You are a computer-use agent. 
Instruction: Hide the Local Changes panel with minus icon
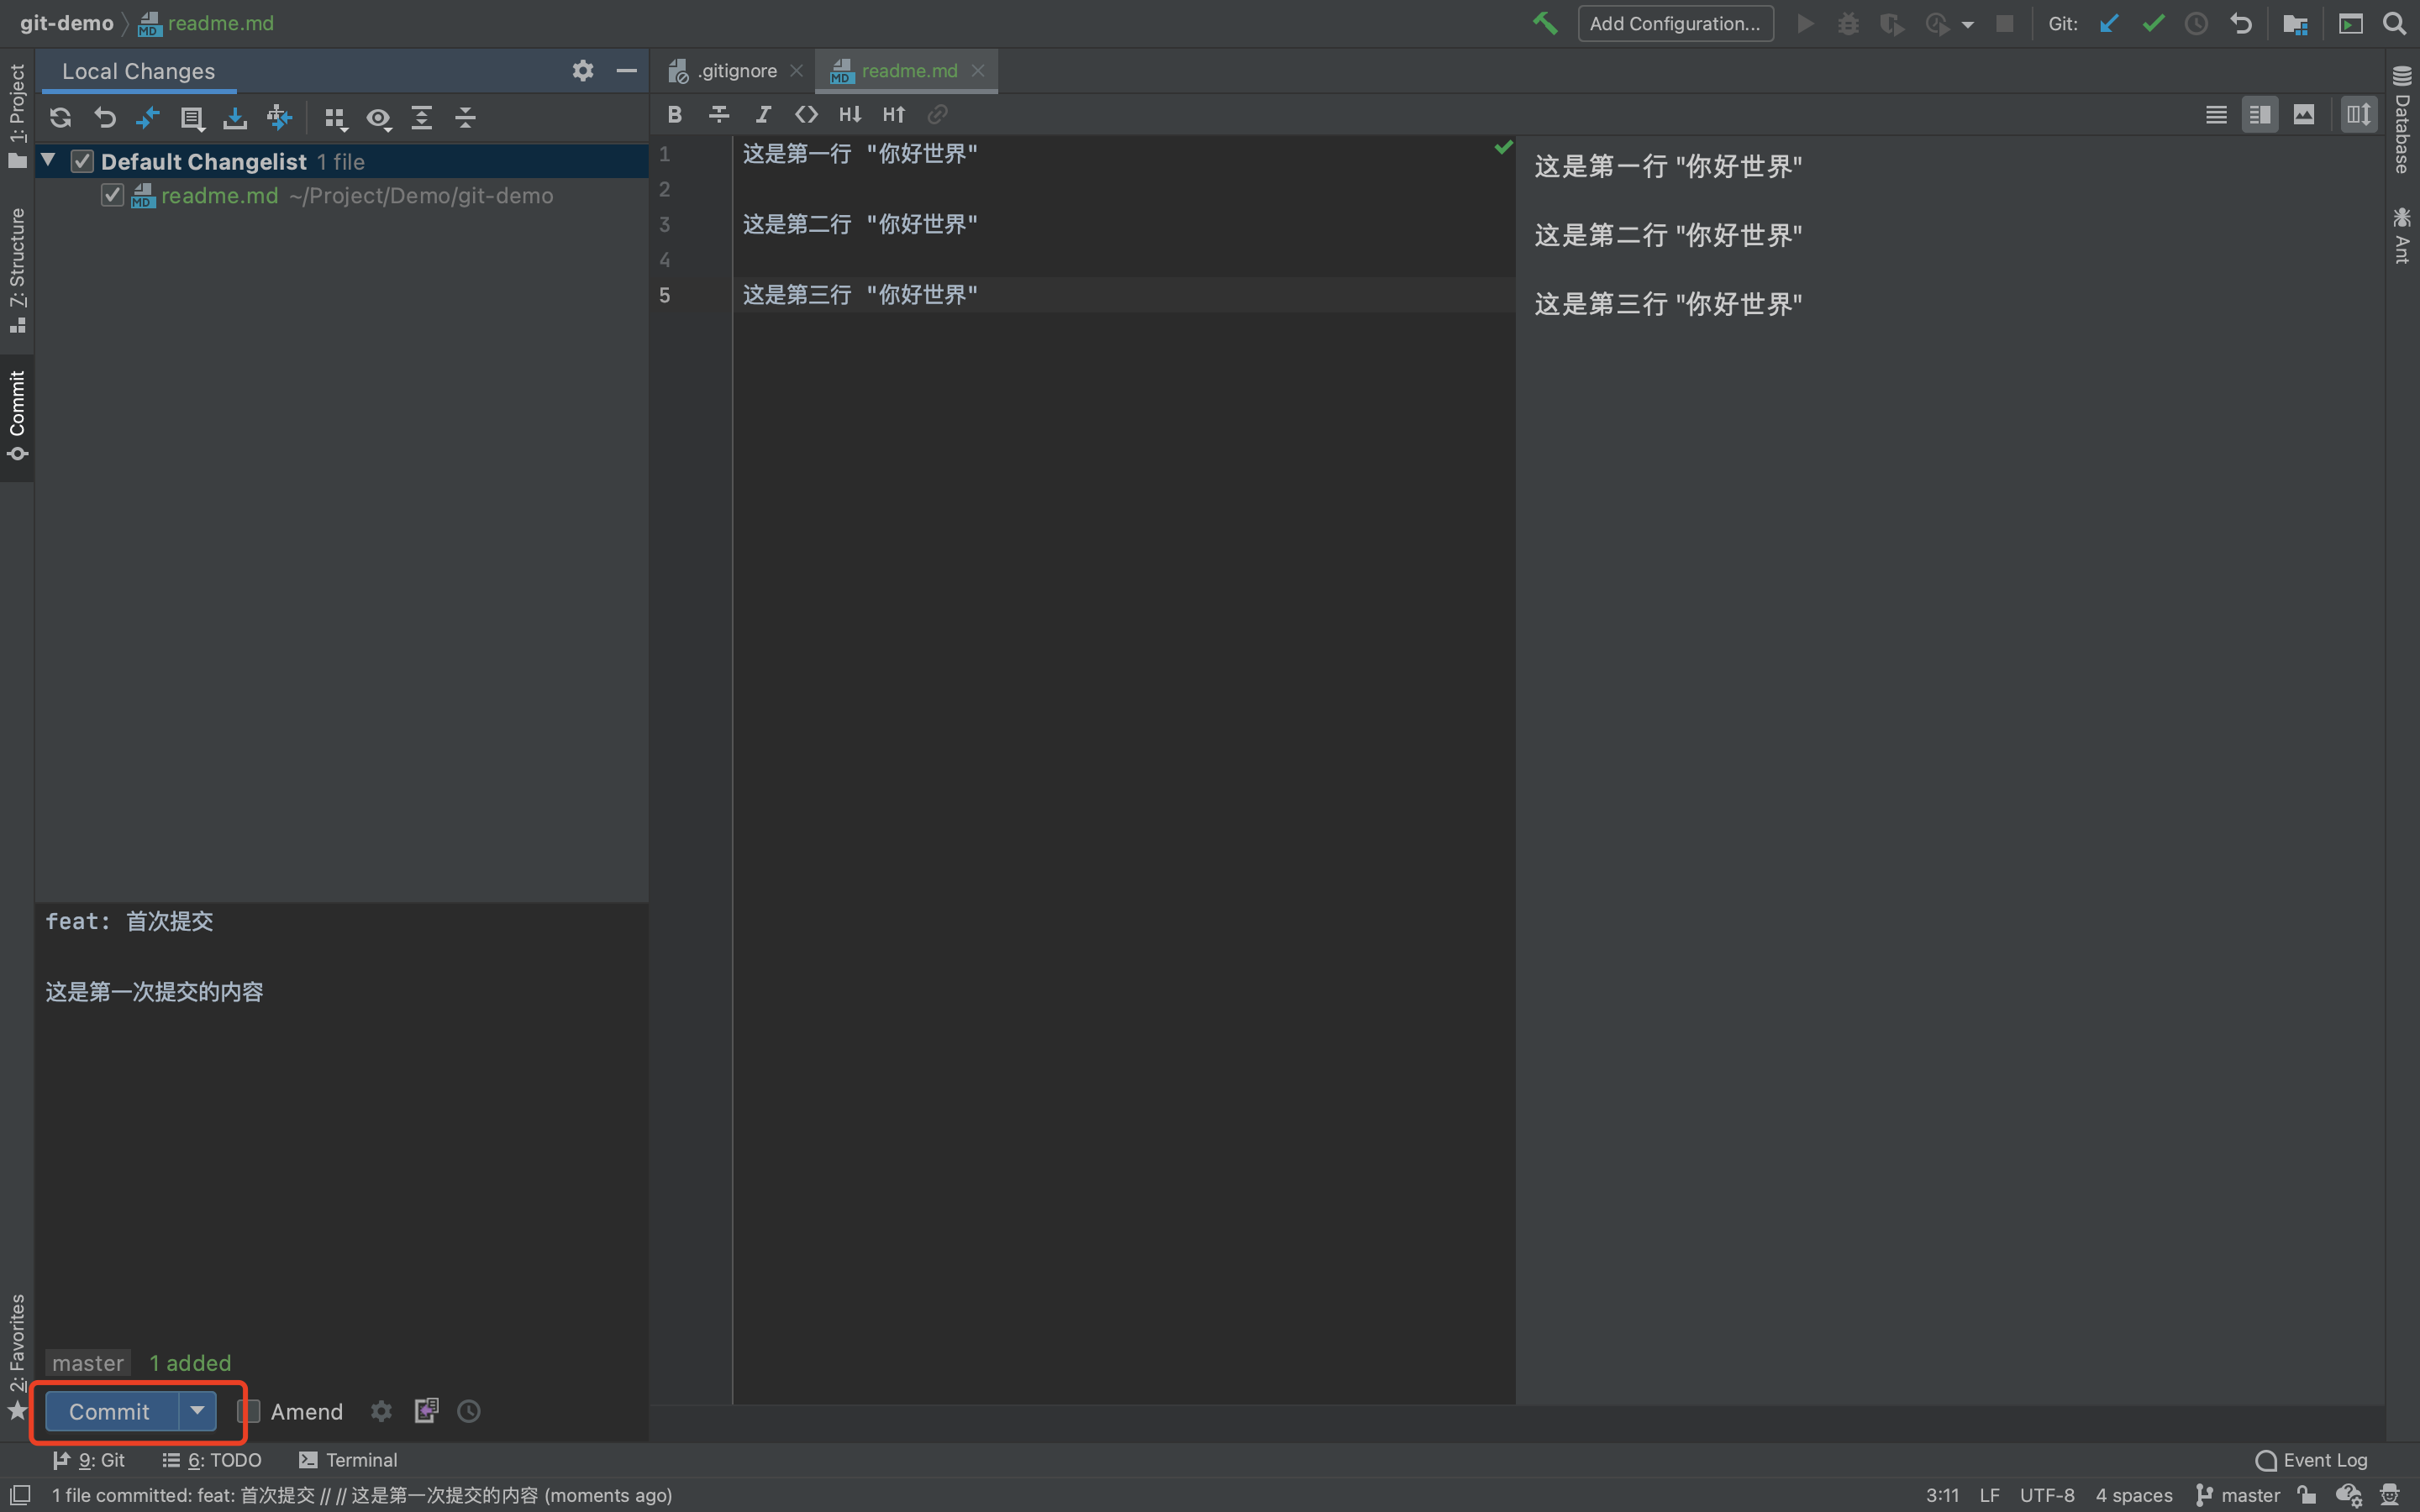coord(627,71)
